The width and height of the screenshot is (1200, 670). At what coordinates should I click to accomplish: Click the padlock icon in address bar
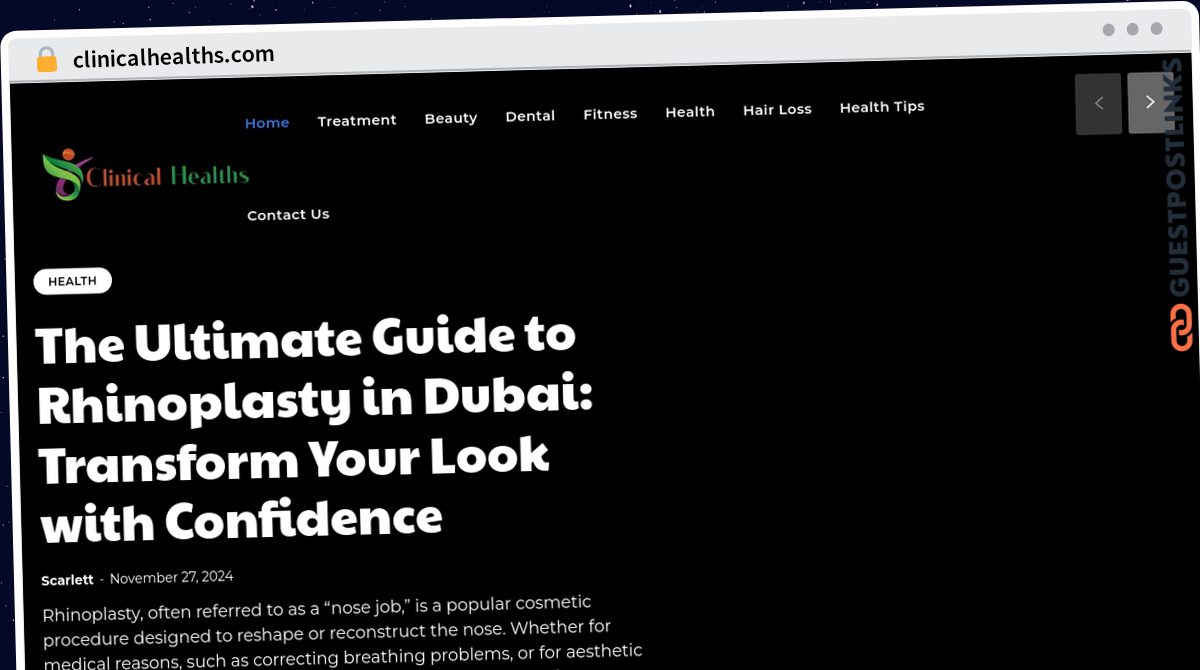(46, 60)
